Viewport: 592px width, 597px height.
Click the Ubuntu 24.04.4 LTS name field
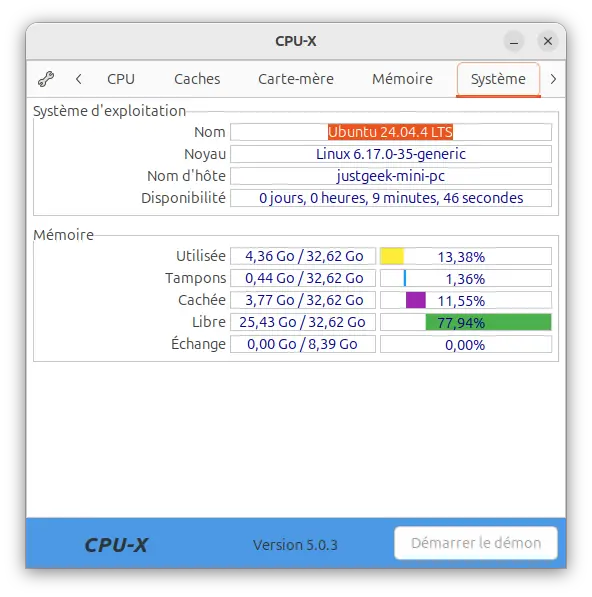391,132
